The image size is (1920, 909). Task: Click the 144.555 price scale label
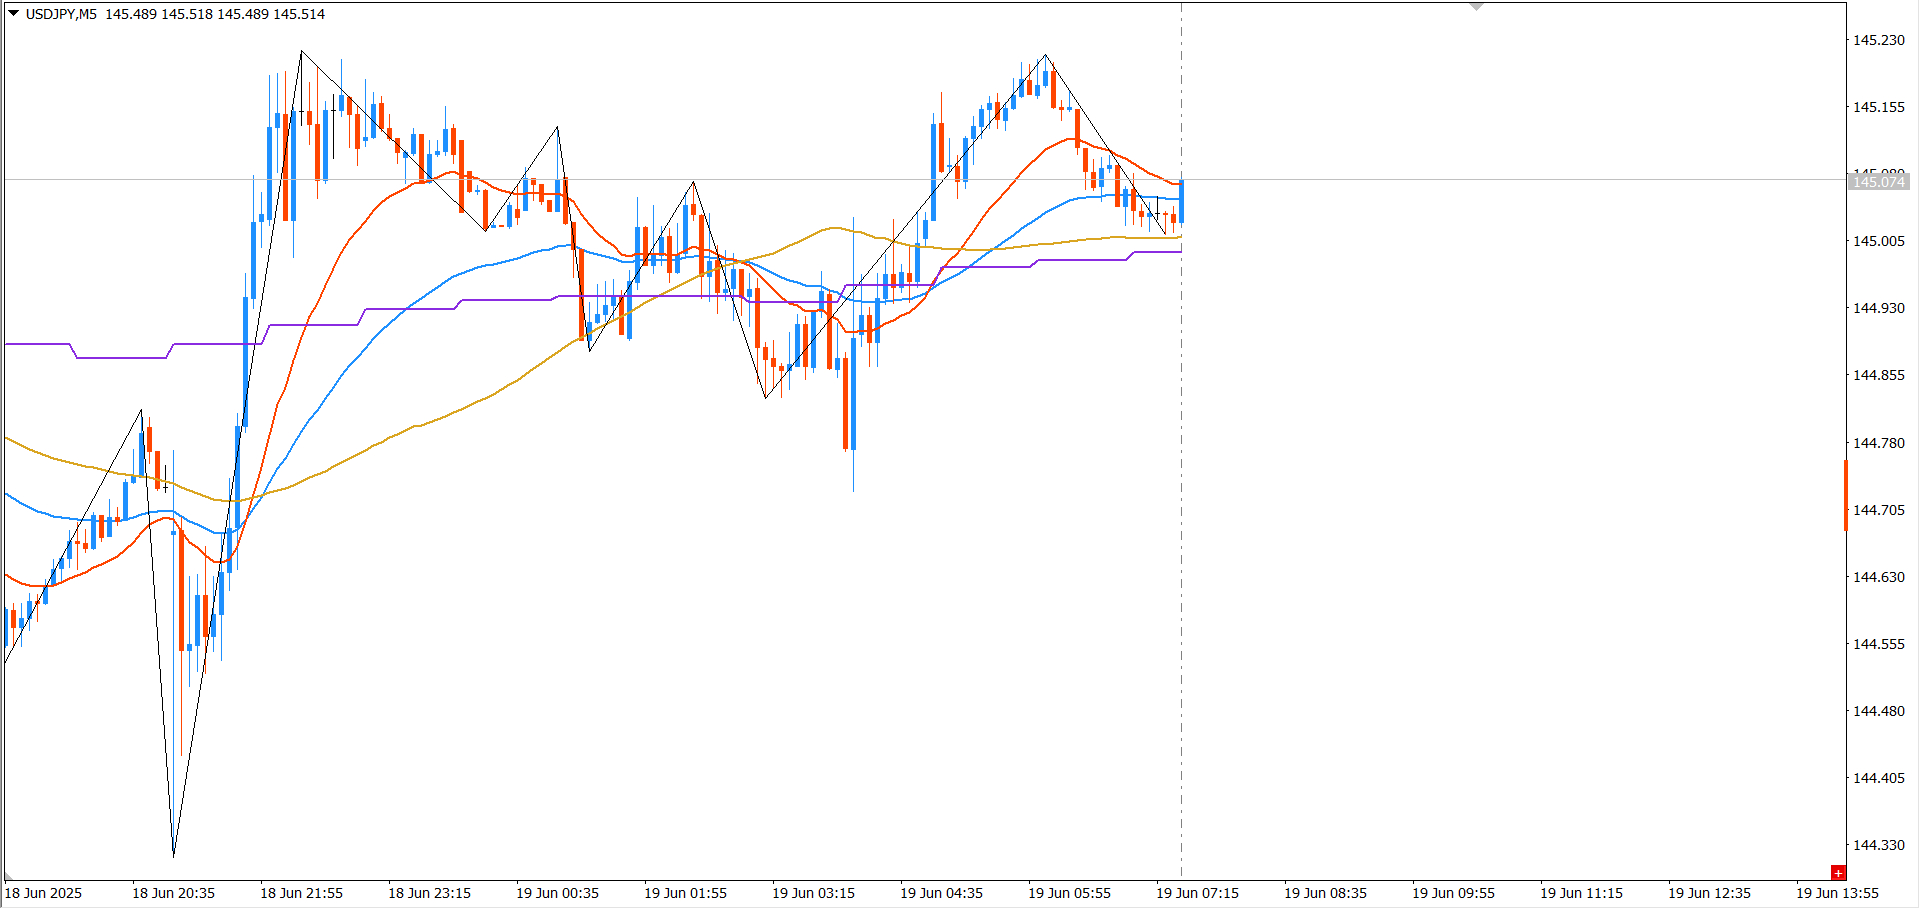point(1878,644)
